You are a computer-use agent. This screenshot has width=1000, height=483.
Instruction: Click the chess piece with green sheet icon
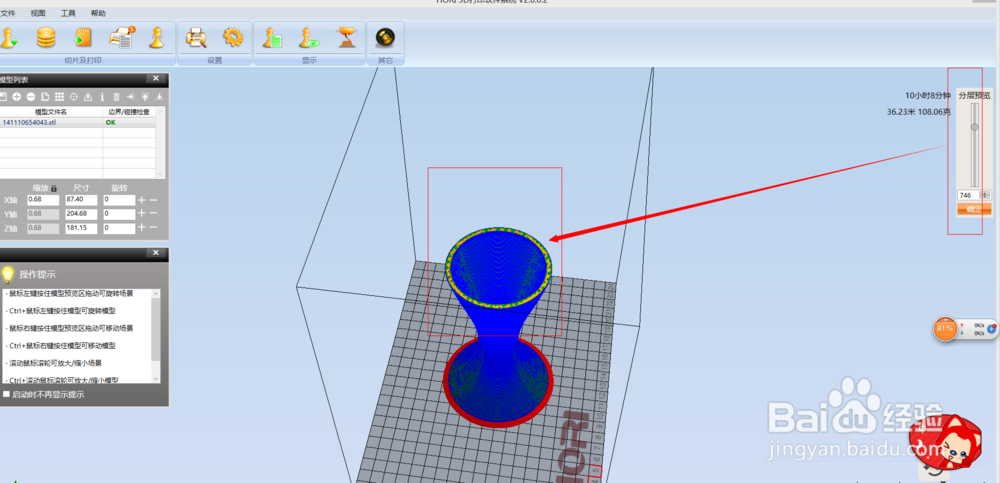(x=272, y=38)
